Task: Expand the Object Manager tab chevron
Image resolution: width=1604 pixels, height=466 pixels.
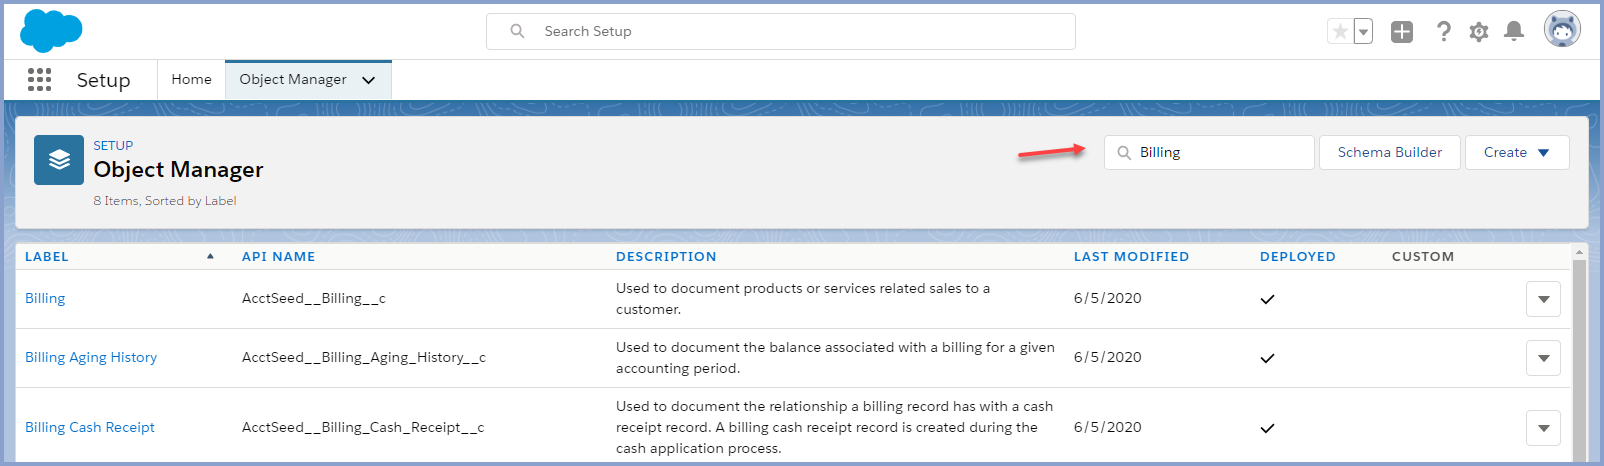Action: [368, 80]
